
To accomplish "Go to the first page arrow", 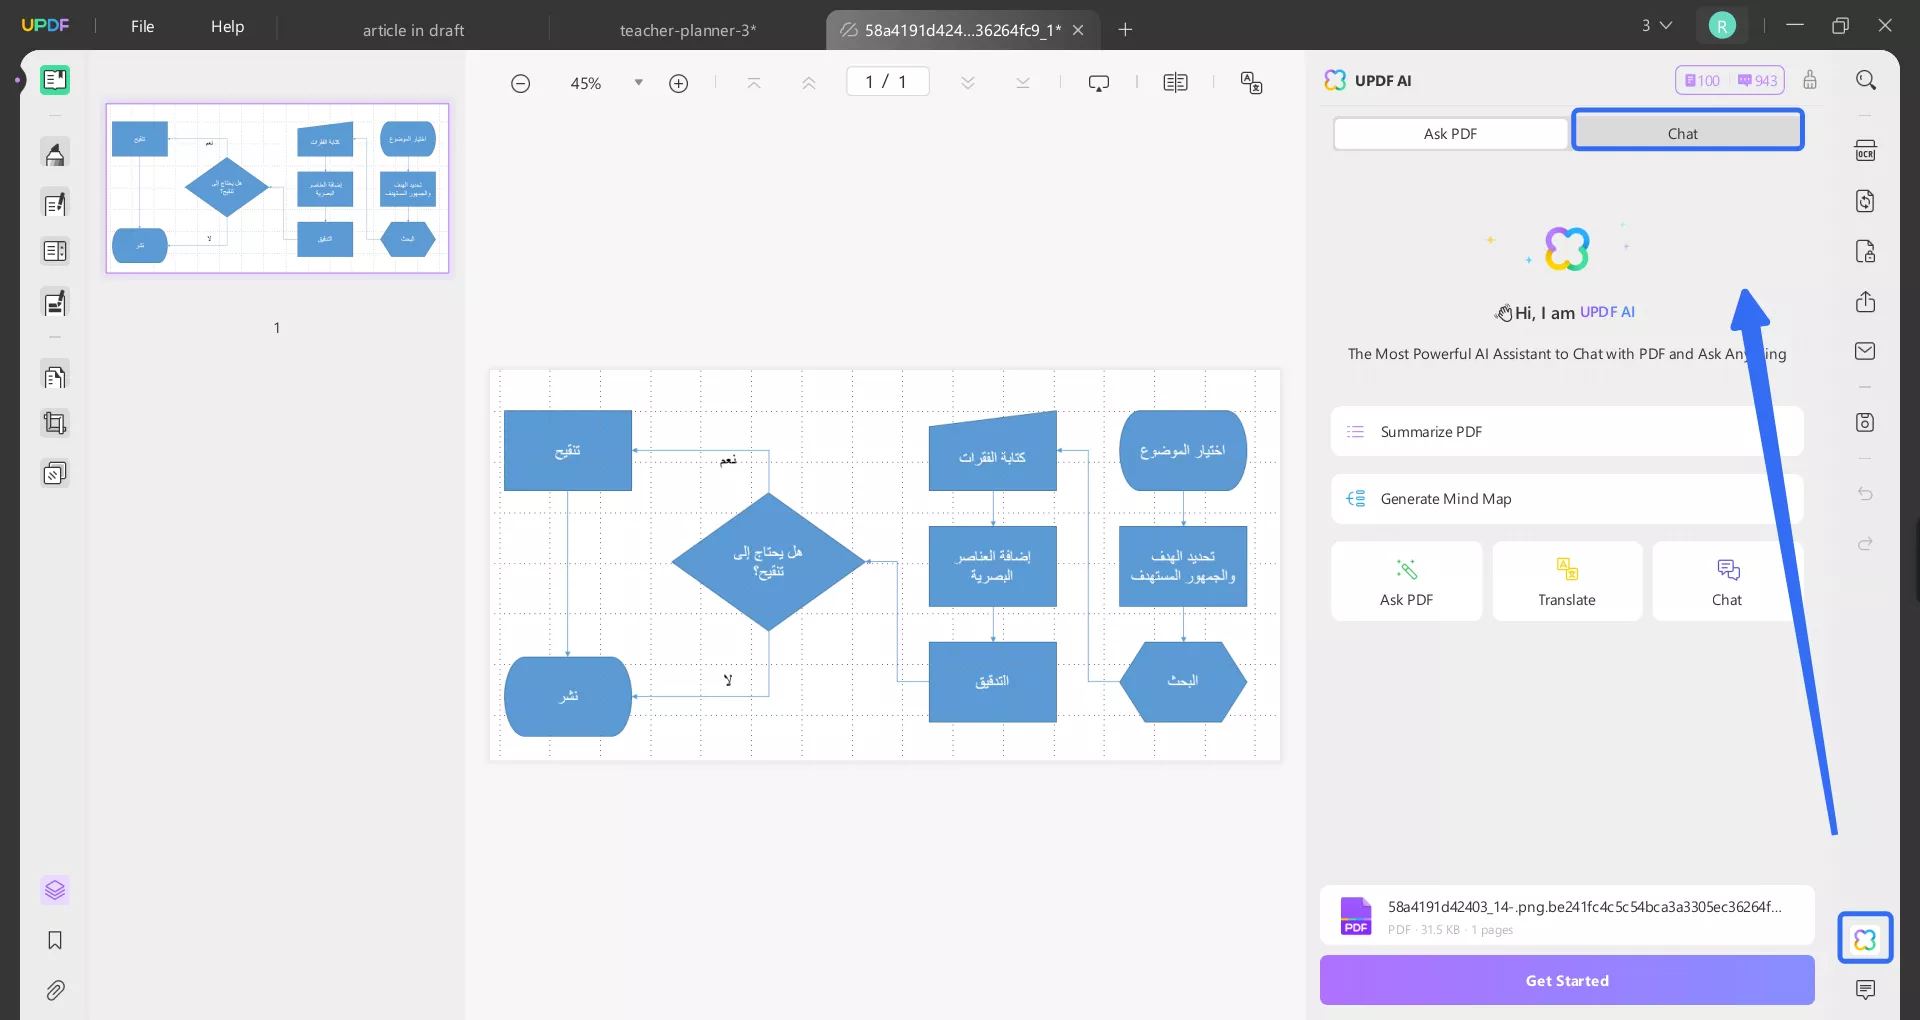I will click(754, 83).
